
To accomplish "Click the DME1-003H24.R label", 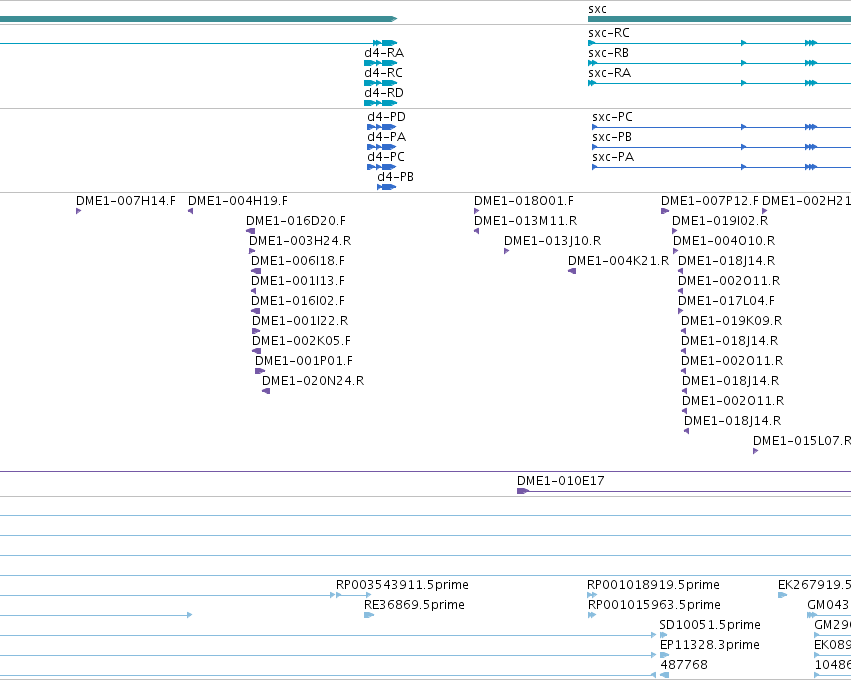I will [300, 242].
